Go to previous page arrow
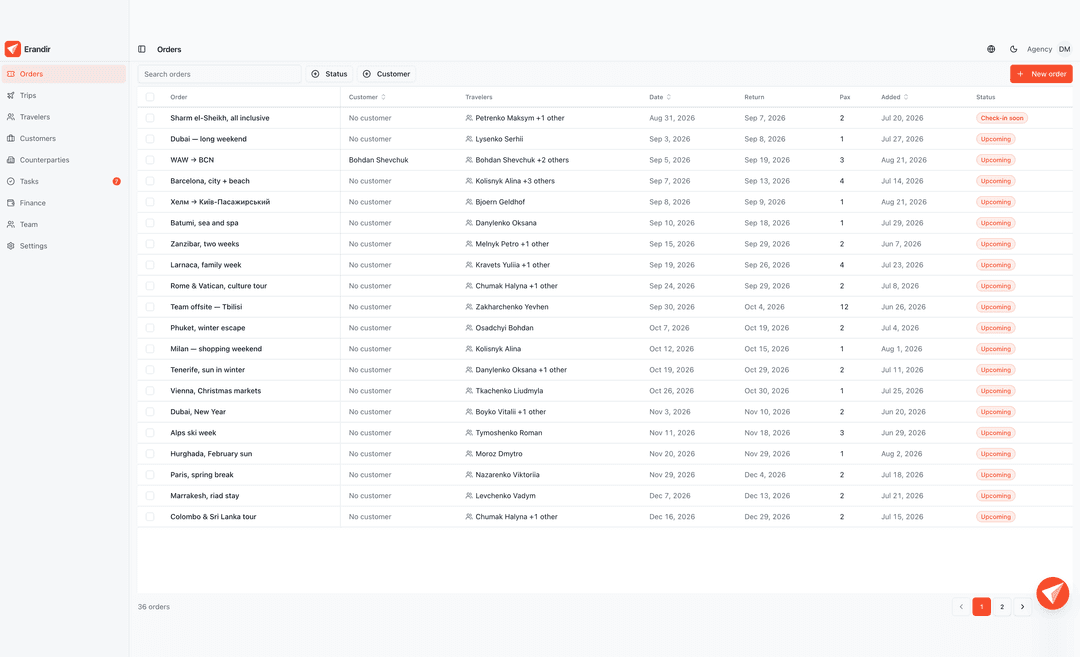This screenshot has width=1080, height=657. point(961,607)
